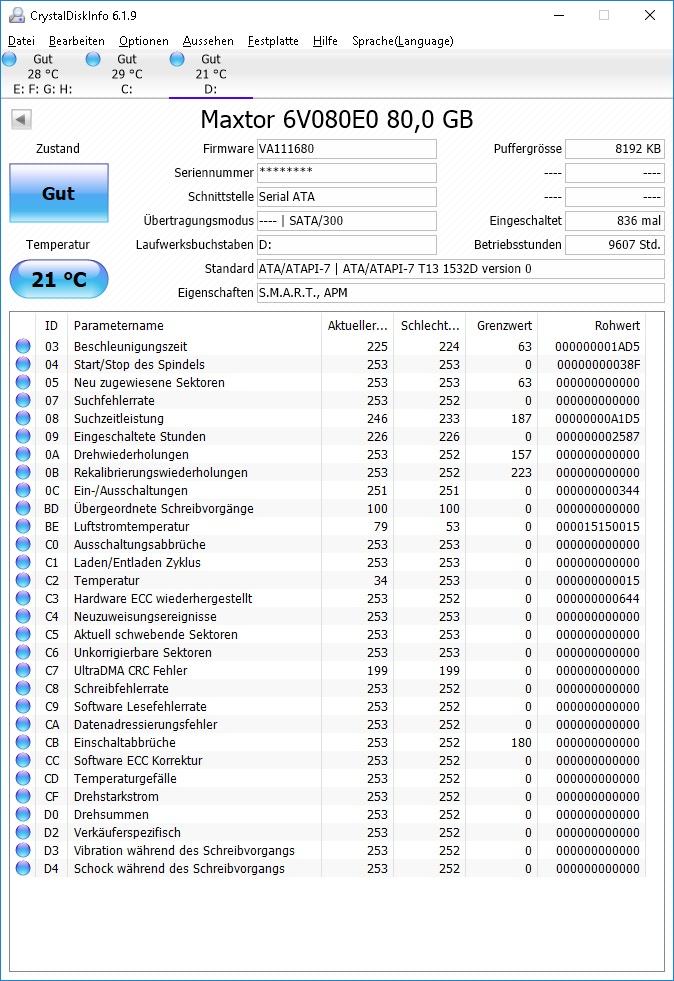Click status icon for C2 Temperatur row
The width and height of the screenshot is (674, 981).
(23, 581)
